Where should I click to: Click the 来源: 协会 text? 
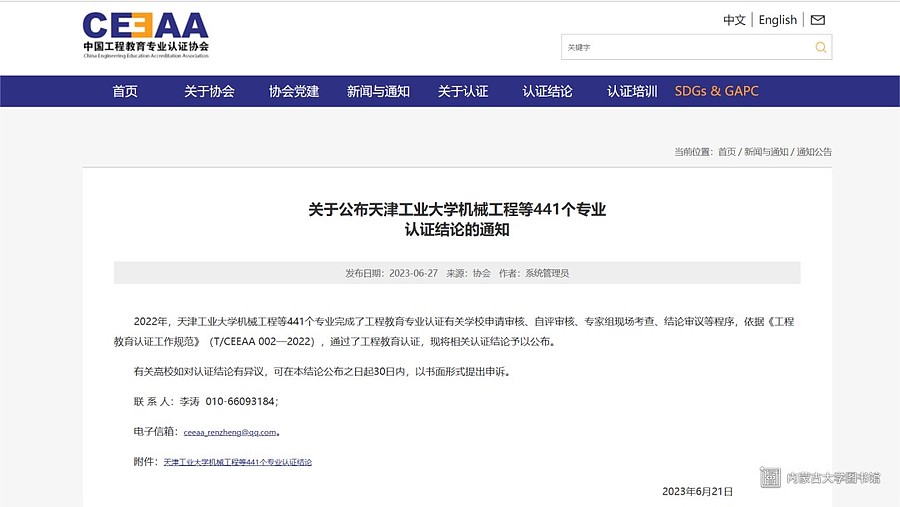[x=468, y=273]
